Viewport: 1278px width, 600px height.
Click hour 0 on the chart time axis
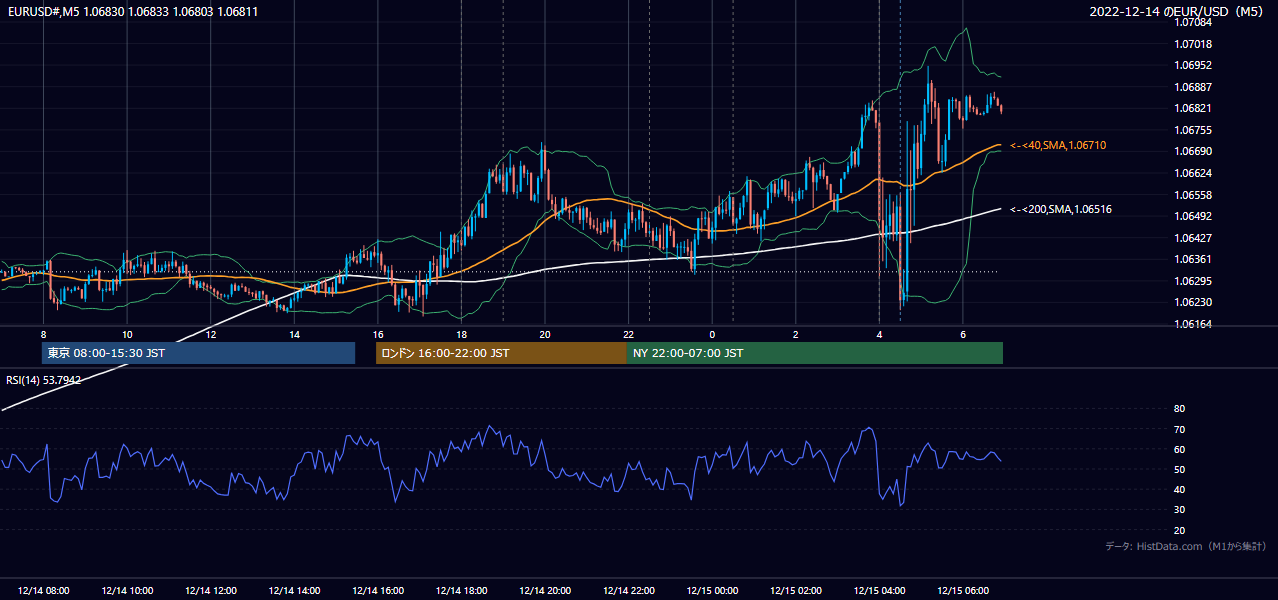[x=712, y=334]
